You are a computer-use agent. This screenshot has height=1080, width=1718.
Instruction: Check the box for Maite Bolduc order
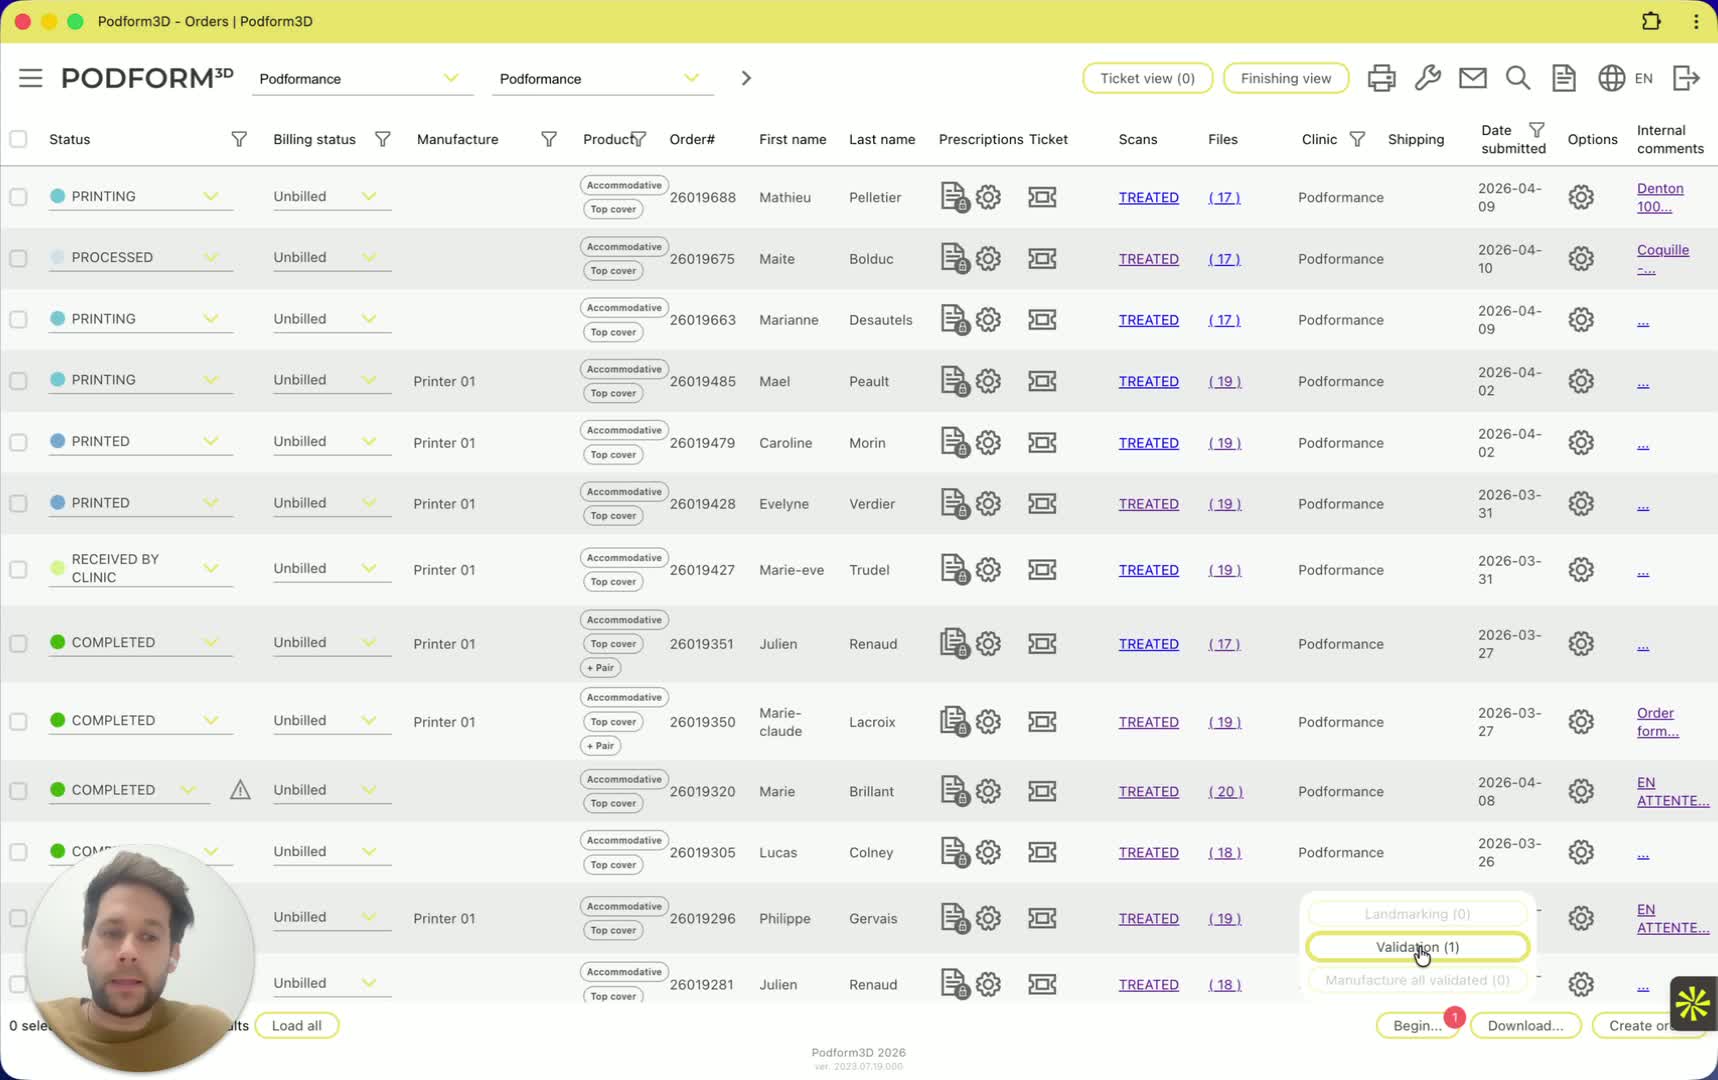18,258
